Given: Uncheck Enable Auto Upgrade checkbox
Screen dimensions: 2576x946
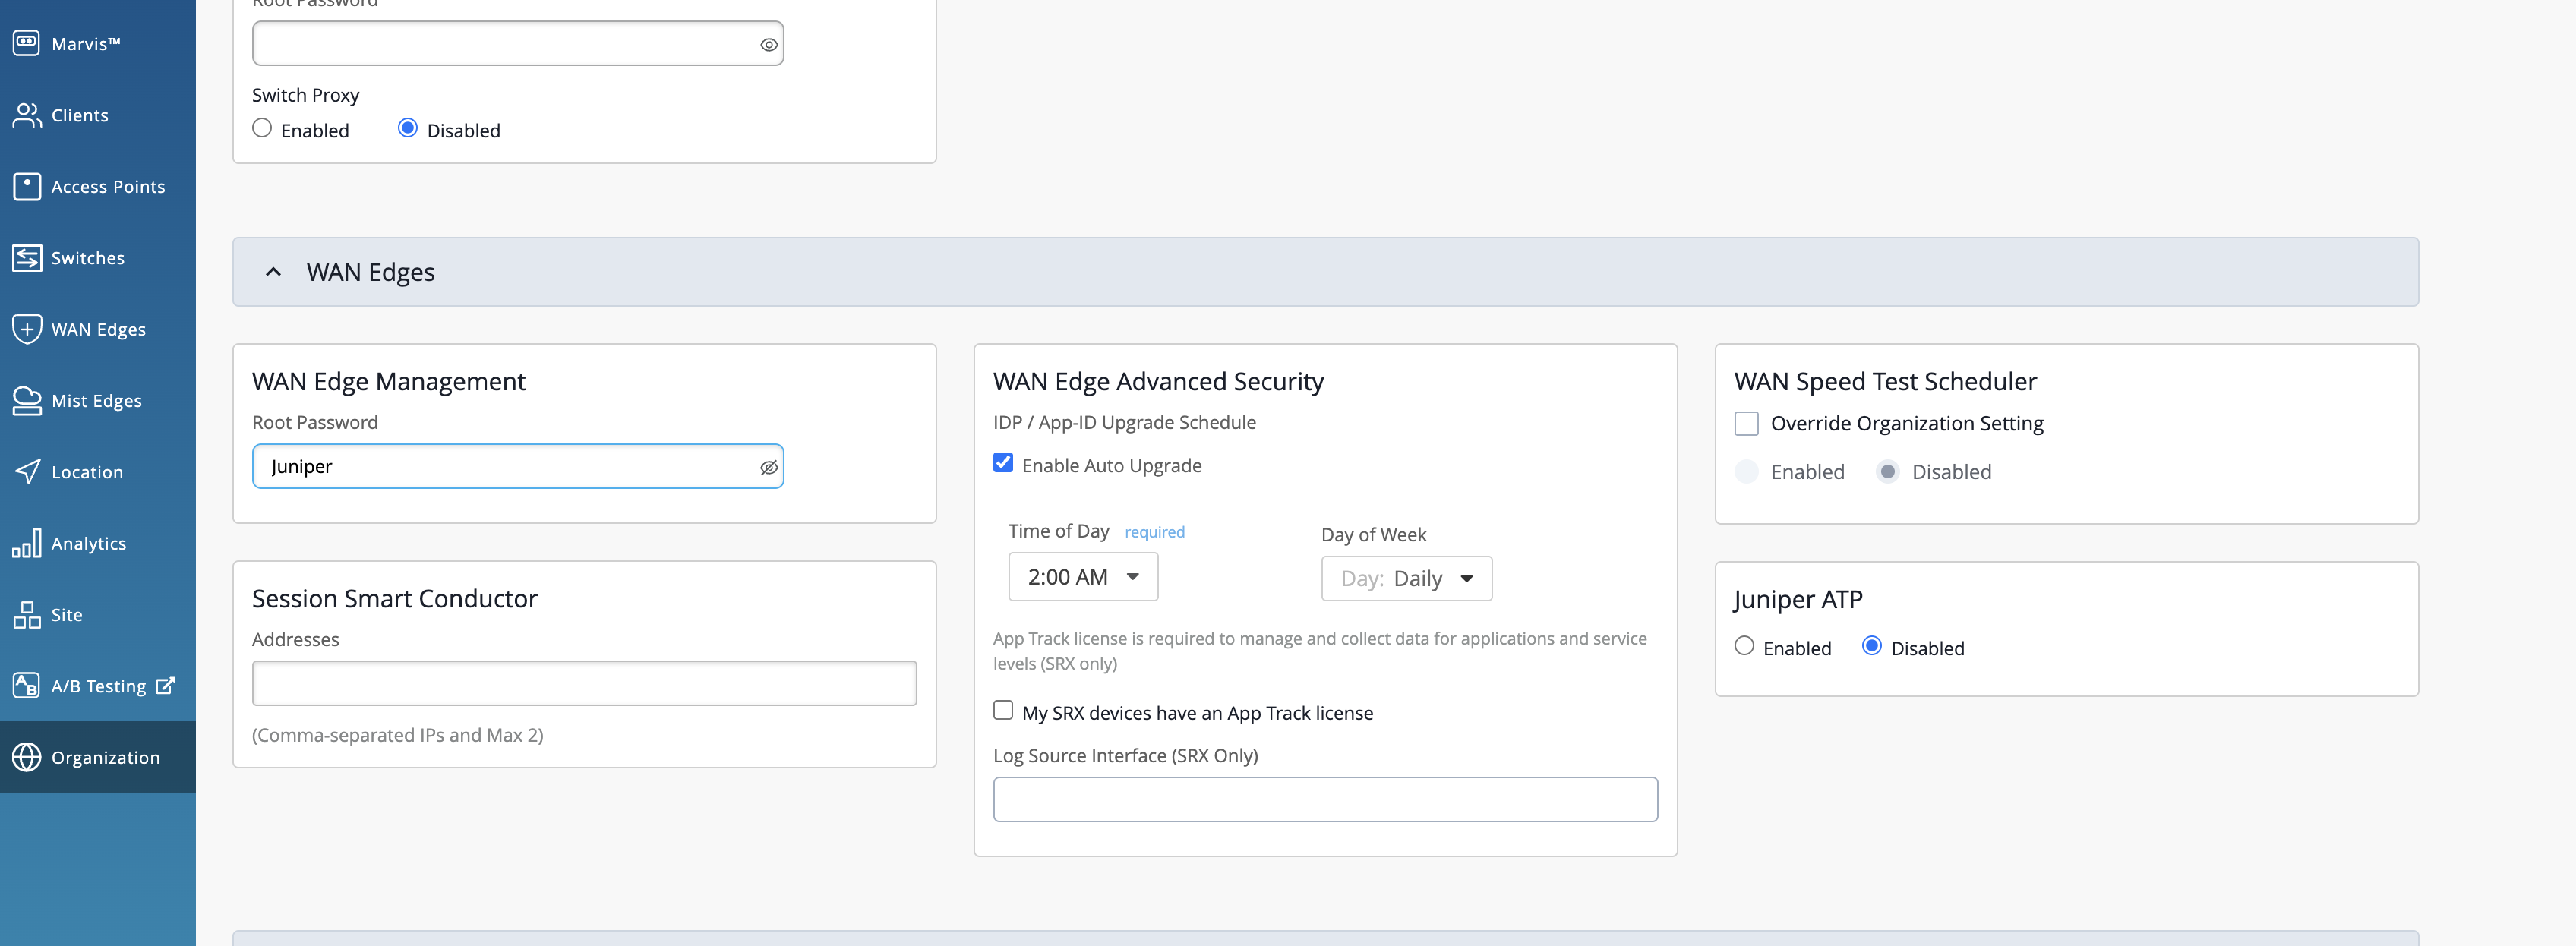Looking at the screenshot, I should pyautogui.click(x=1003, y=463).
